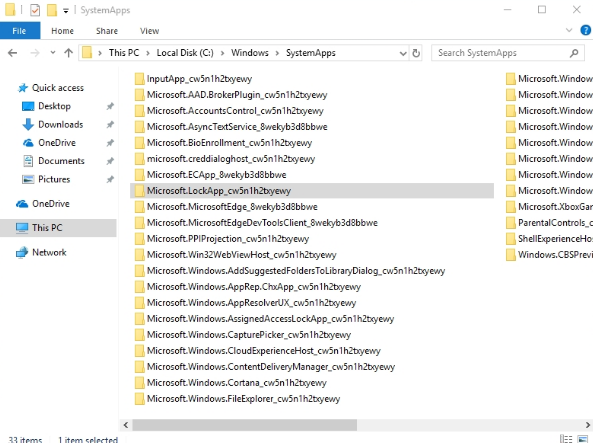Select Microsoft.LockApp folder icon
Screen dimensions: 593x443
[140, 191]
